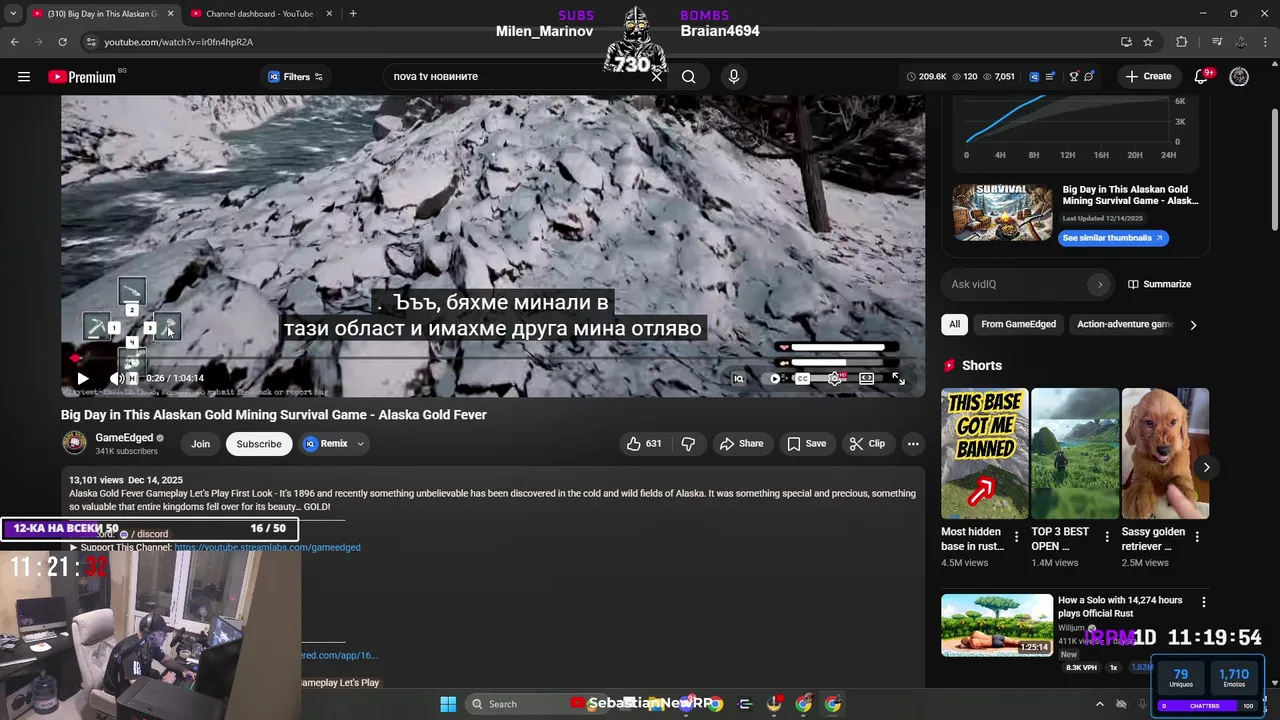Screen dimensions: 1280x720
Task: Open Windows Start menu
Action: (x=448, y=704)
